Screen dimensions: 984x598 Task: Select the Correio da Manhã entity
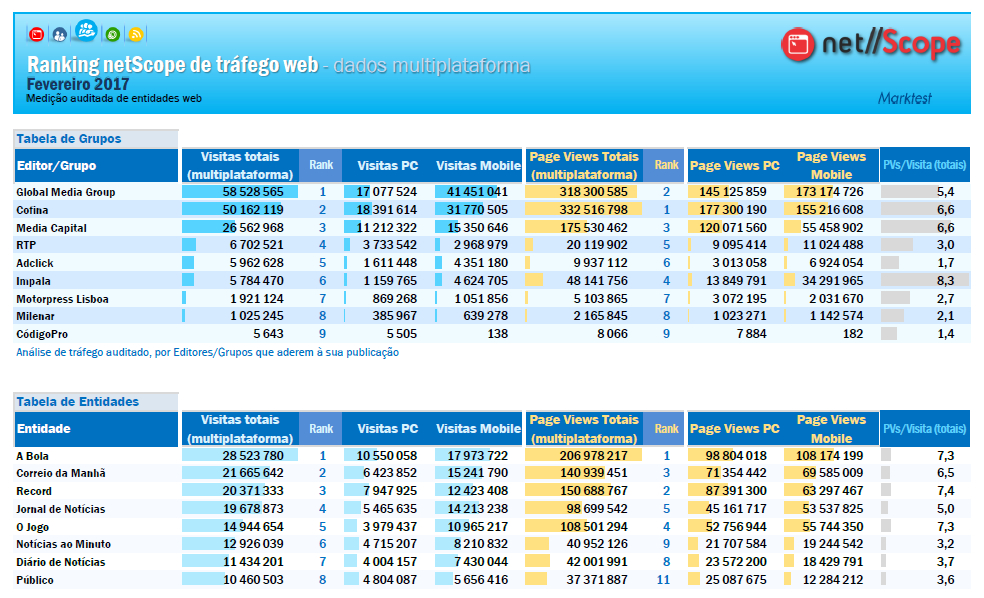point(61,473)
